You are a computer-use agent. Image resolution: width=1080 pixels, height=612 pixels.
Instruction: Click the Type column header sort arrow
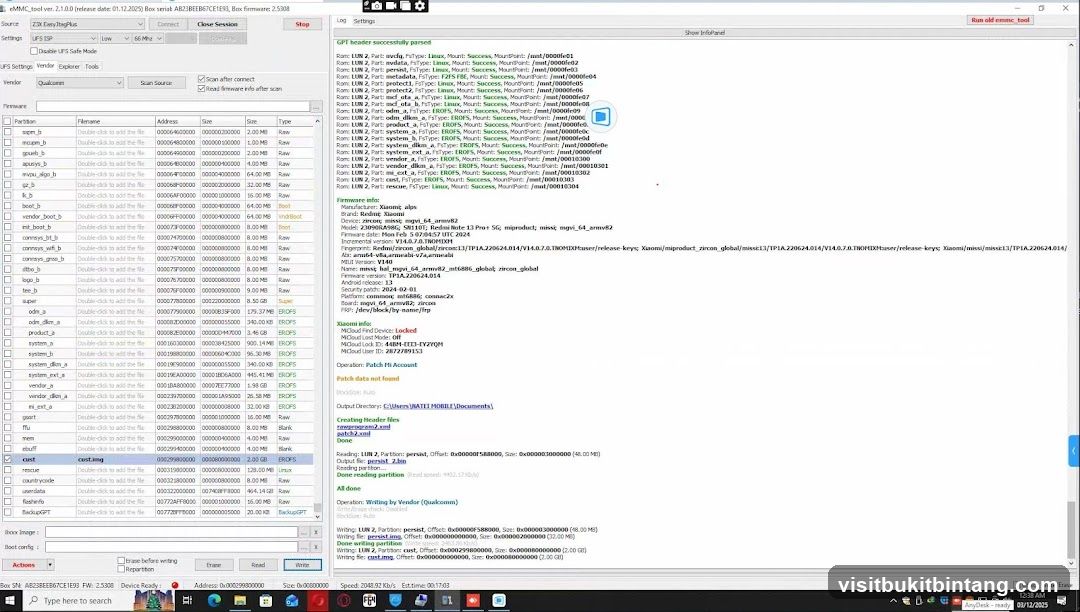(x=317, y=121)
